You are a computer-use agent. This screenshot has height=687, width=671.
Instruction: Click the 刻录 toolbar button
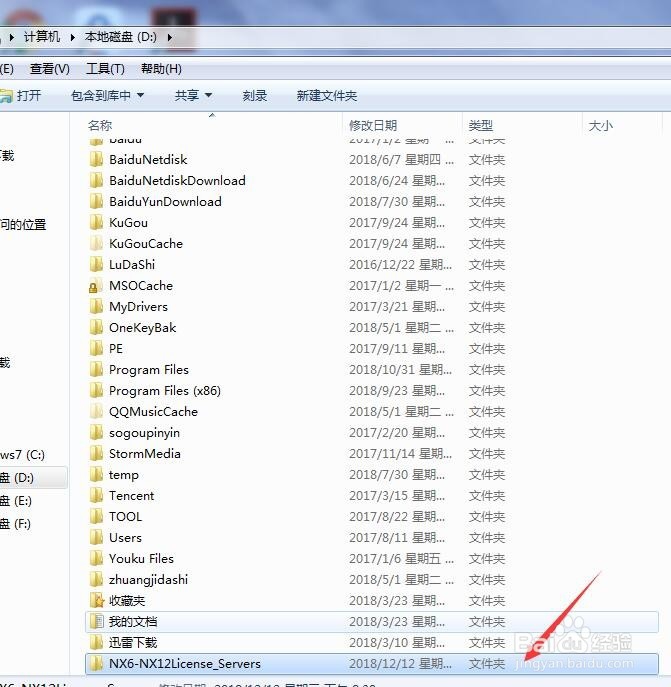(x=255, y=96)
